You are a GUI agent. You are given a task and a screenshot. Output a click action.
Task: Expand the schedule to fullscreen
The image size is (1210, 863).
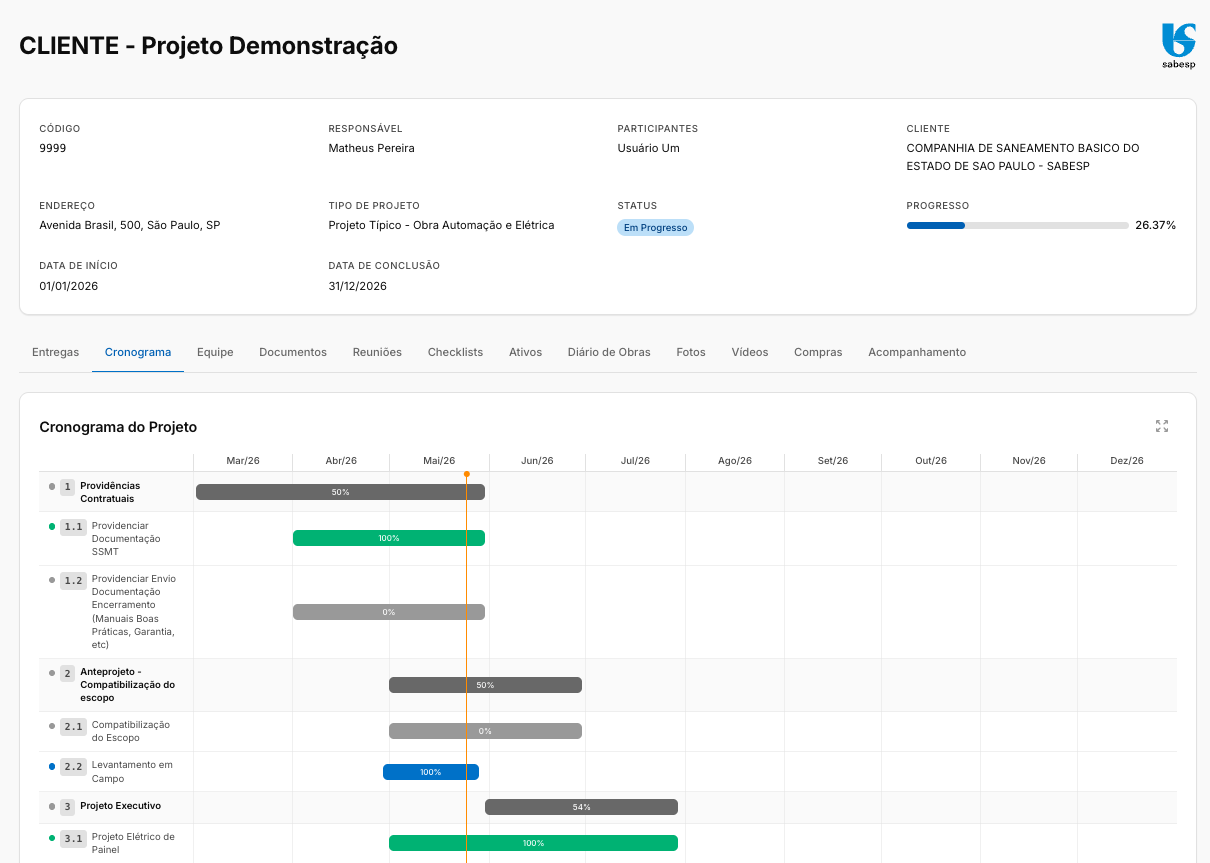pyautogui.click(x=1162, y=426)
